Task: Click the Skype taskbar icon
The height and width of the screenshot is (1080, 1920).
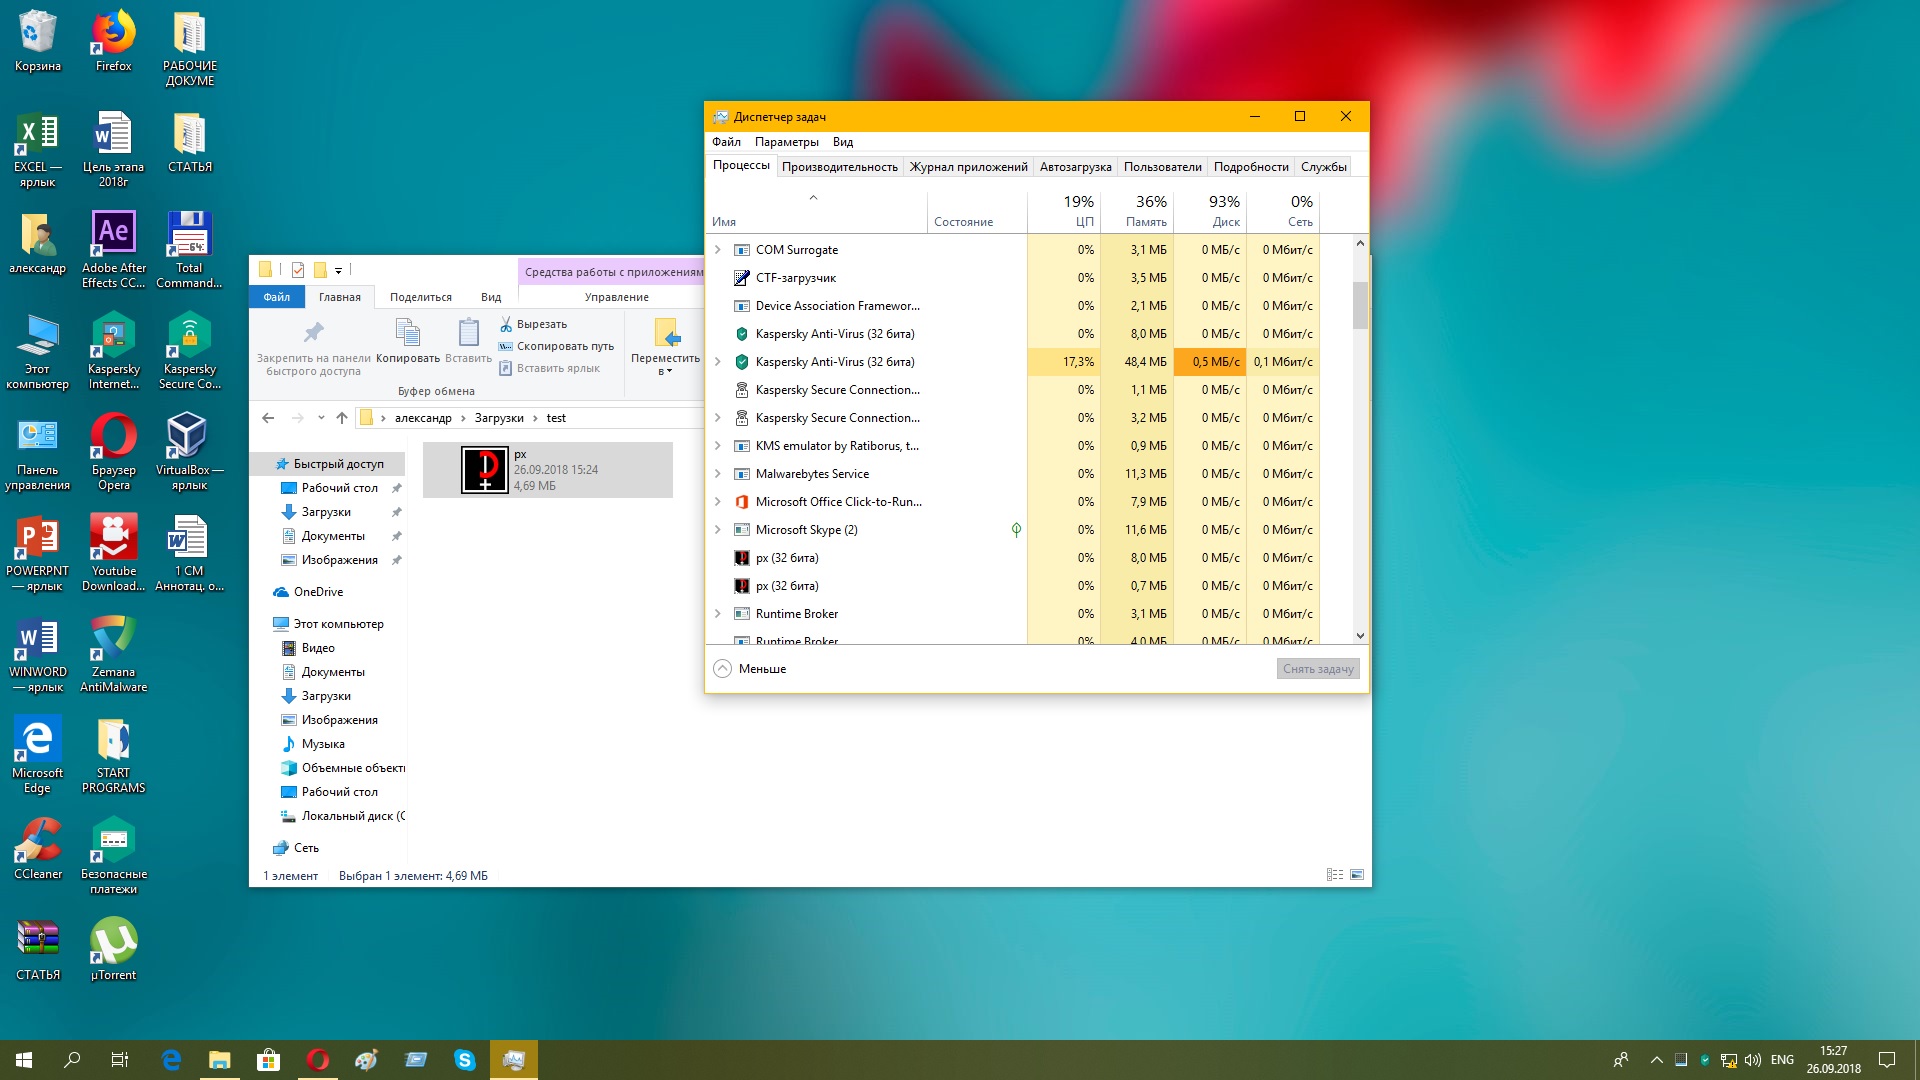Action: coord(465,1060)
